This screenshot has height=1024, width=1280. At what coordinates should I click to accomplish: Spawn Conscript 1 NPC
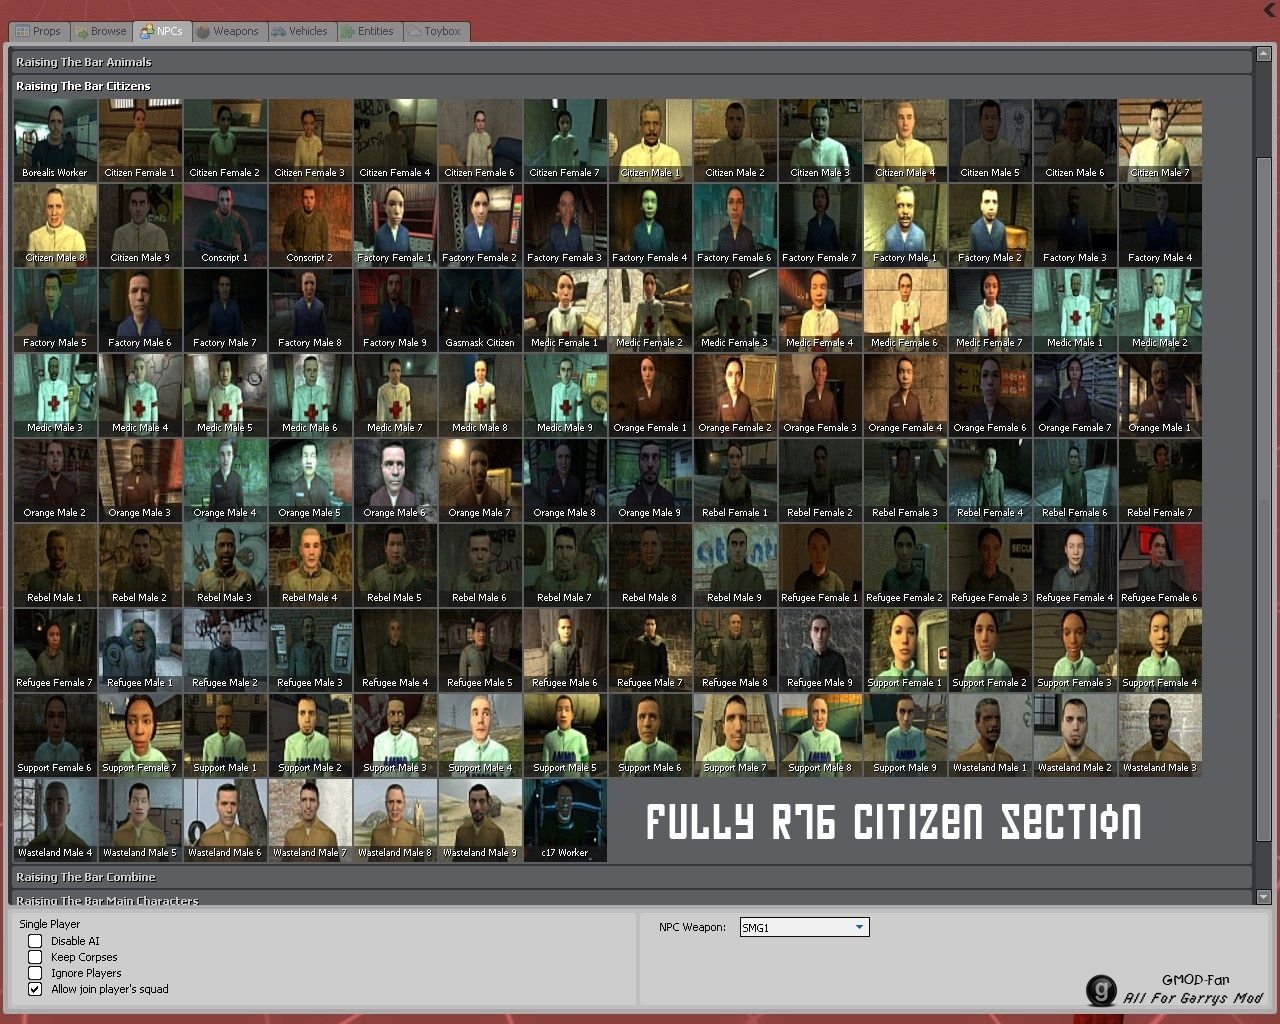(x=225, y=225)
